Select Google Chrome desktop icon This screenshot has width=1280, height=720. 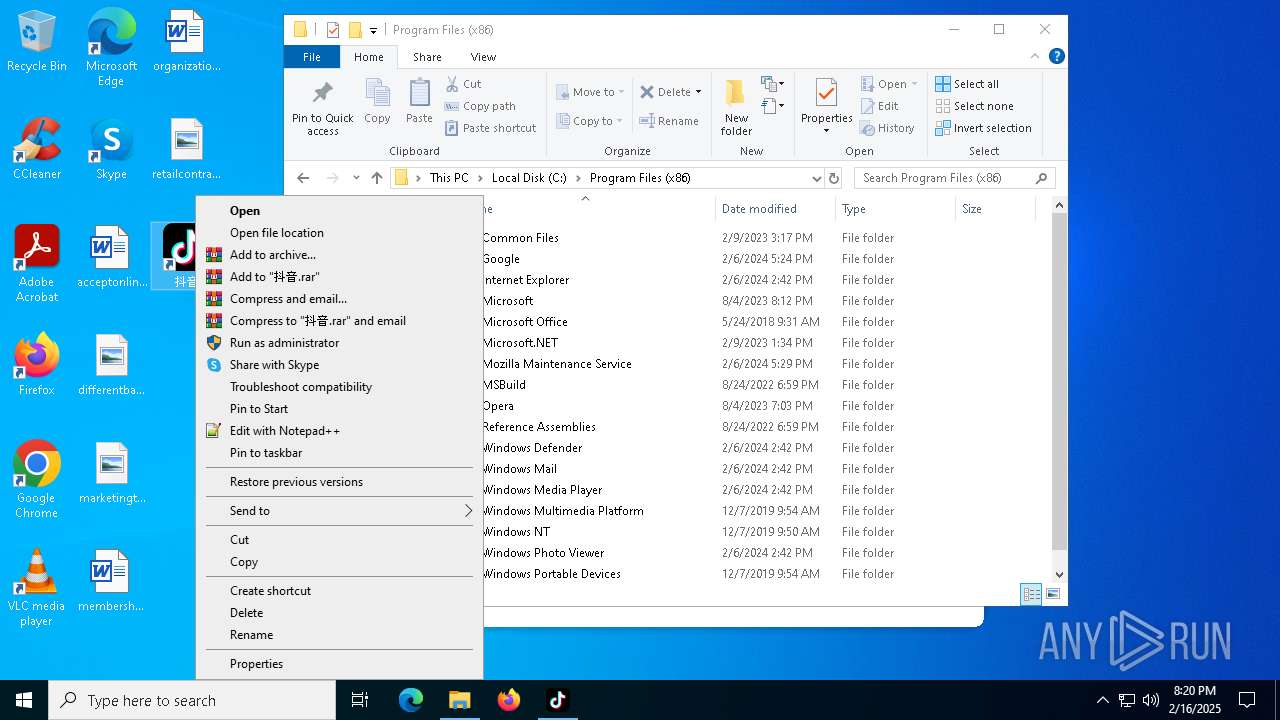coord(37,480)
